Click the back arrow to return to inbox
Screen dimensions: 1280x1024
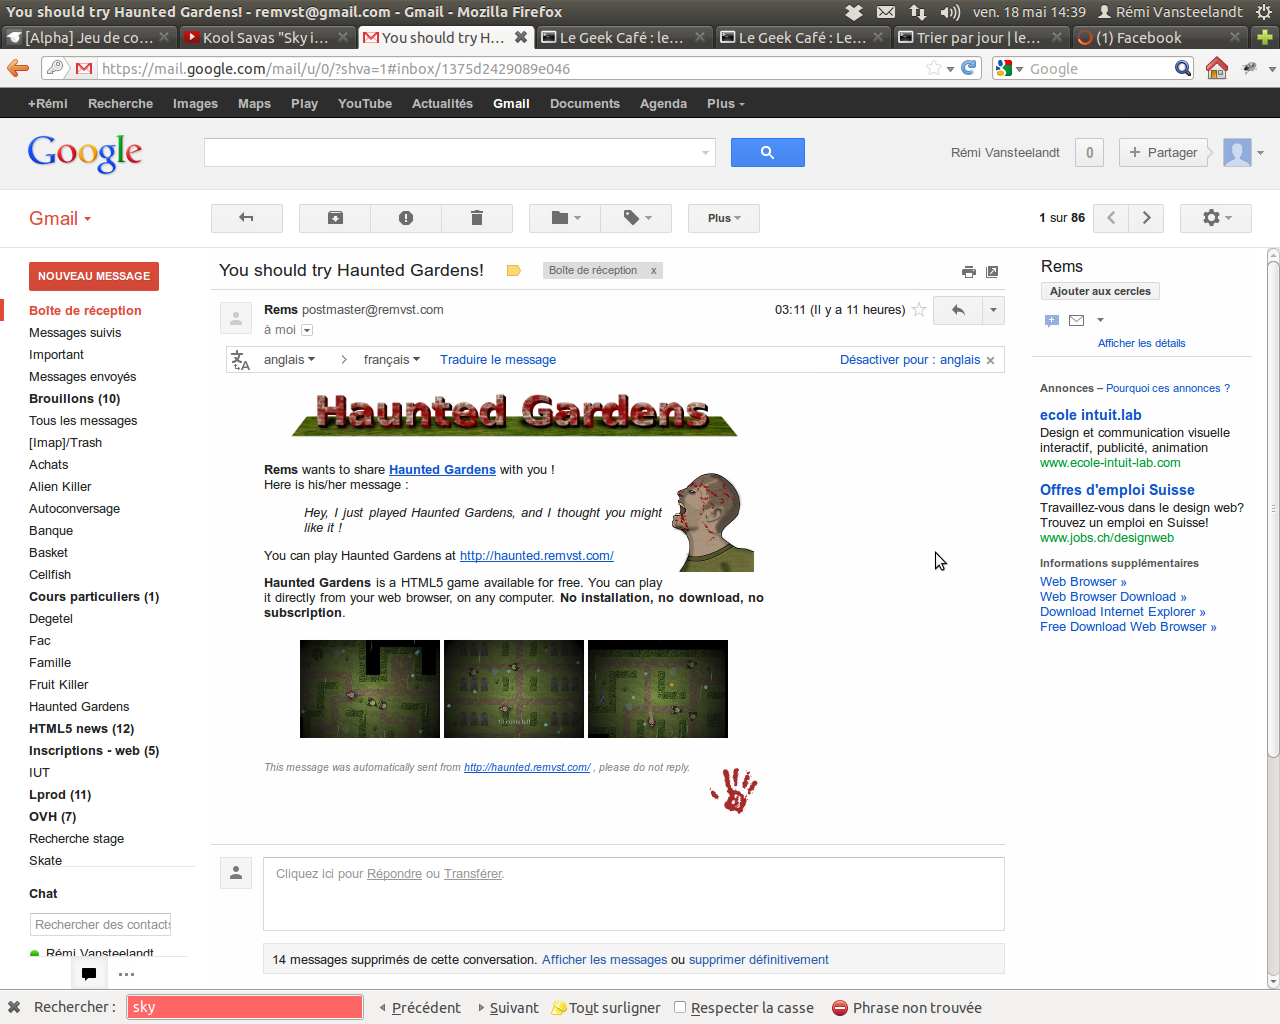[x=246, y=218]
